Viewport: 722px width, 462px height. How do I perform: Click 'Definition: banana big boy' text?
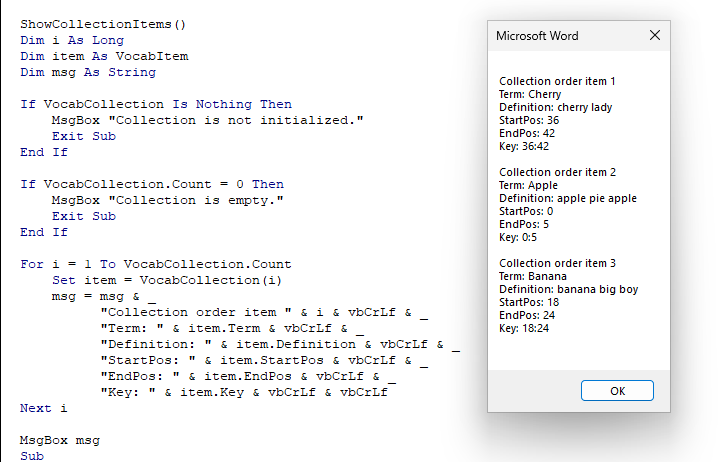point(569,289)
